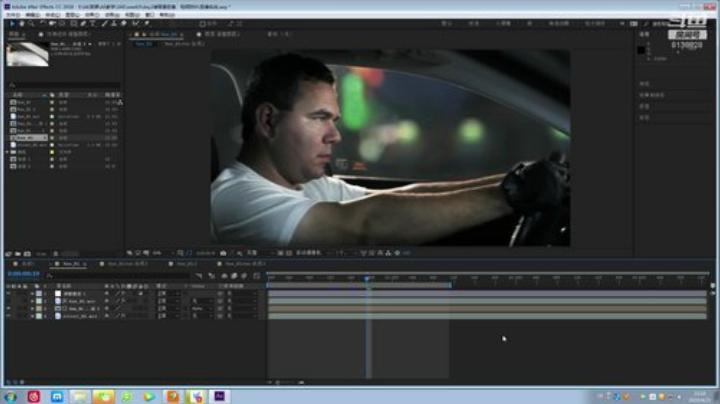The height and width of the screenshot is (404, 720).
Task: Create a new folder in Project panel
Action: pos(18,253)
